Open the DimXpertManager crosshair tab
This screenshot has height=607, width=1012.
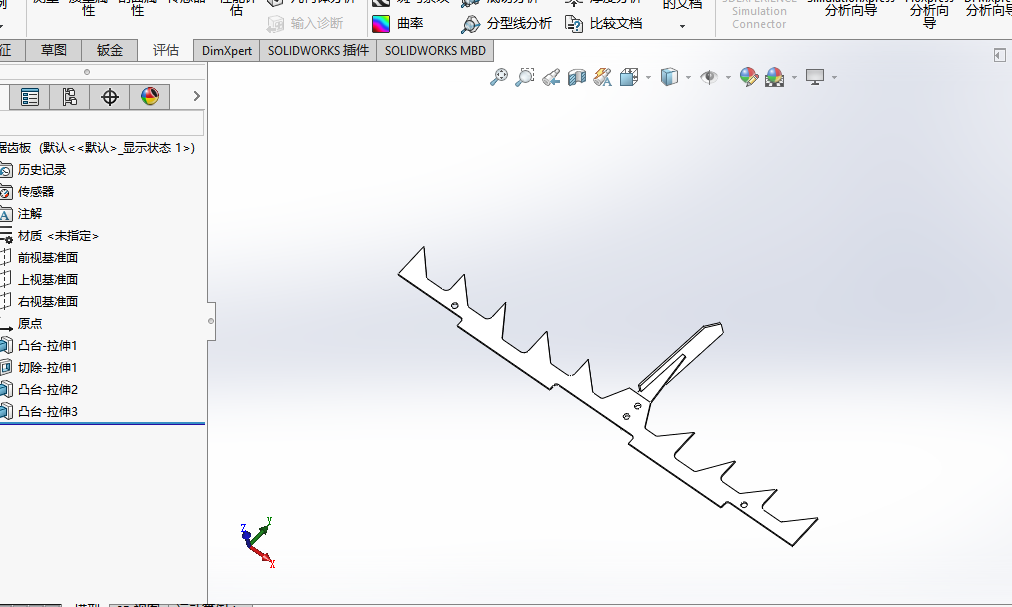[110, 97]
